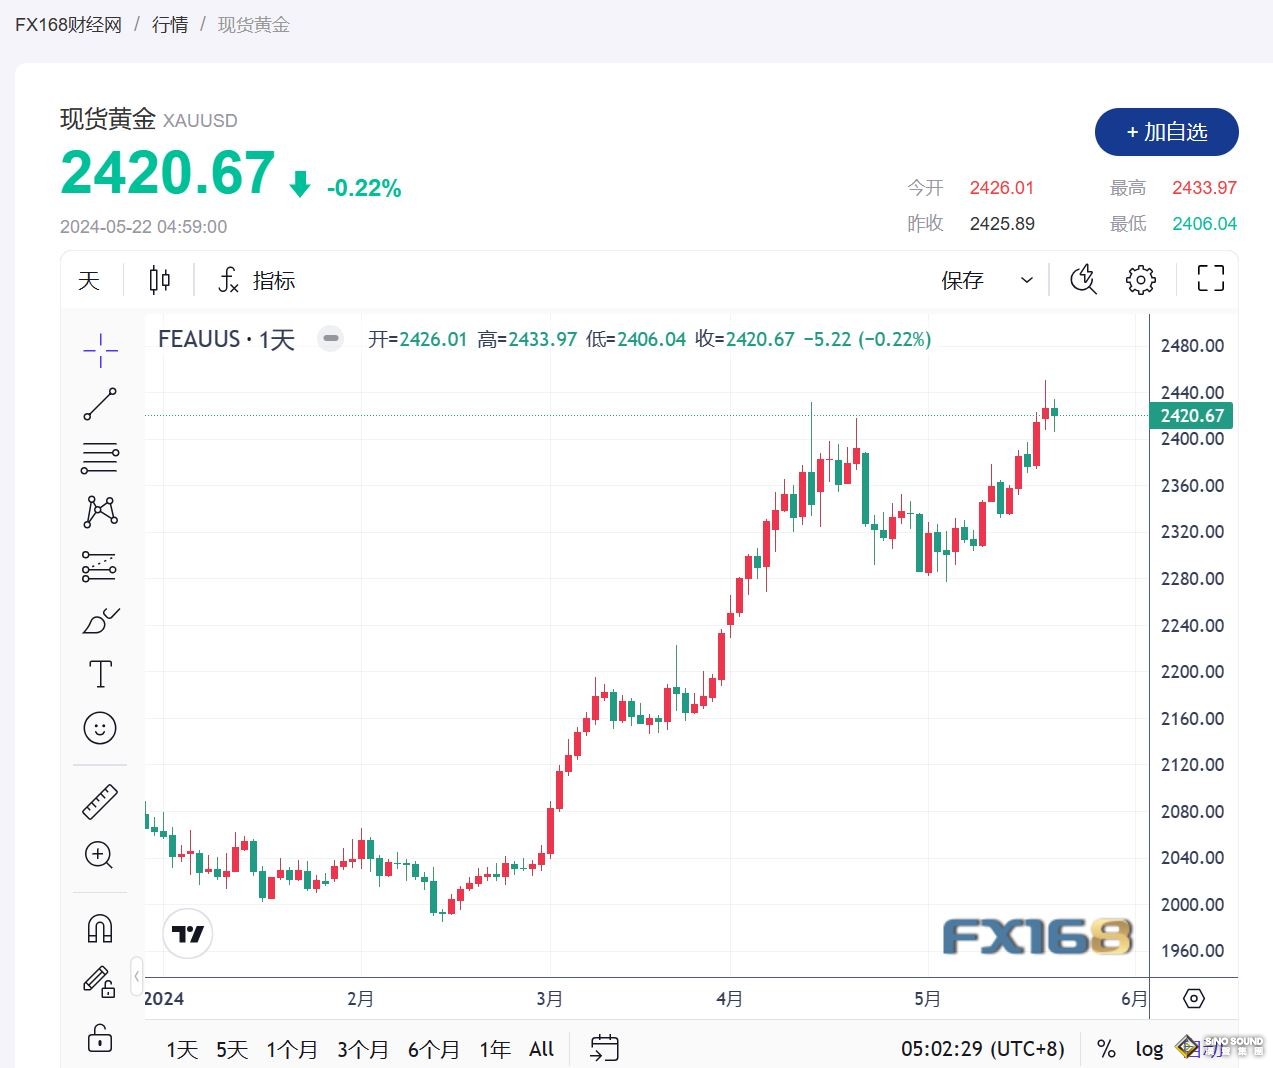The height and width of the screenshot is (1068, 1273).
Task: Open the 指标 indicators panel
Action: pos(258,280)
